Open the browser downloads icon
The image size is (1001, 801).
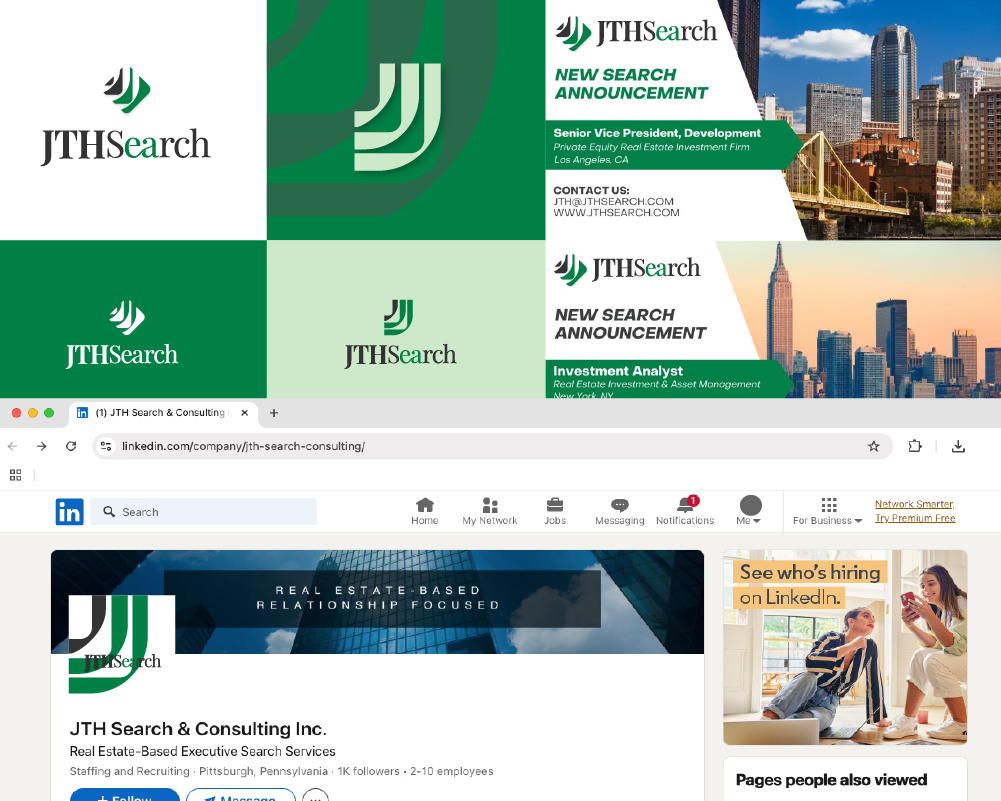click(x=958, y=446)
